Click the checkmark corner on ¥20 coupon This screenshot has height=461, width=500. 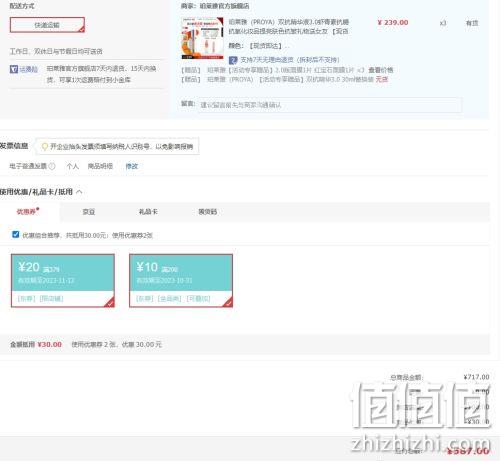pyautogui.click(x=110, y=302)
